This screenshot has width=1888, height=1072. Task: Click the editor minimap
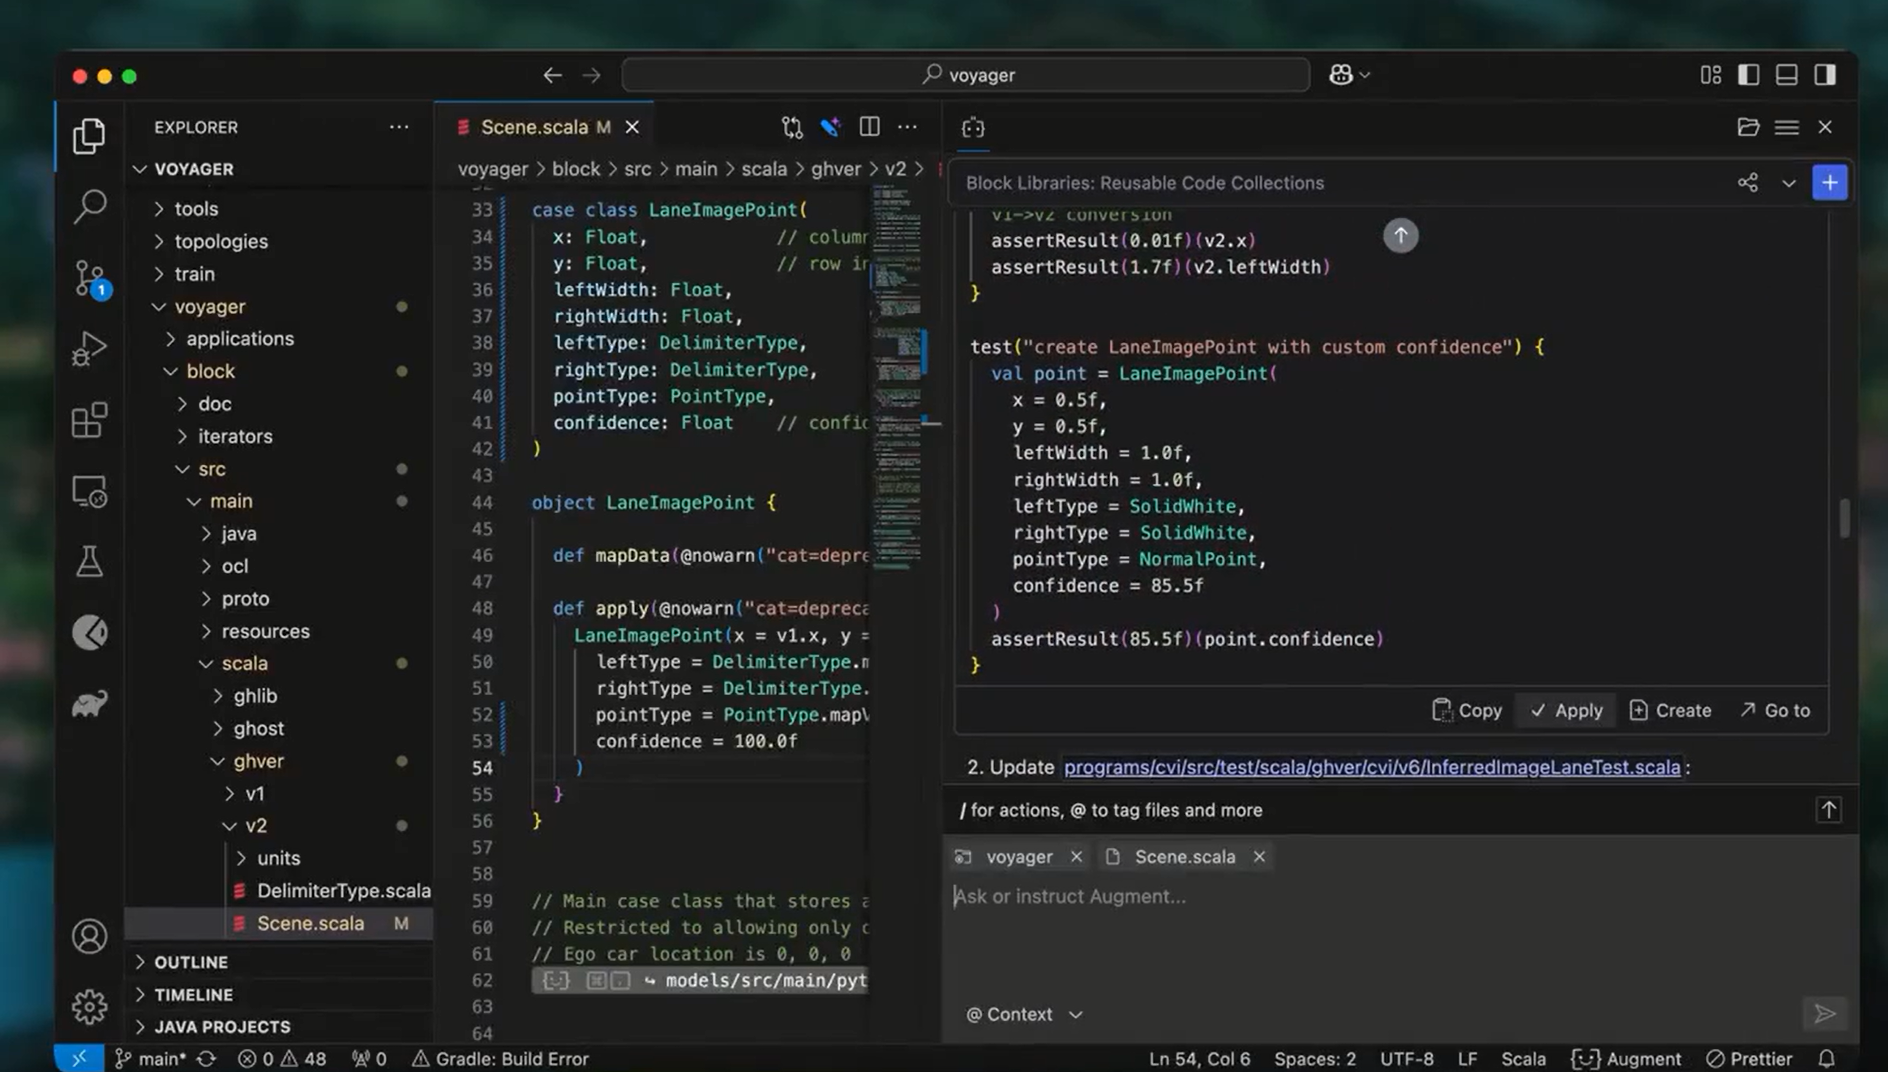(x=897, y=380)
